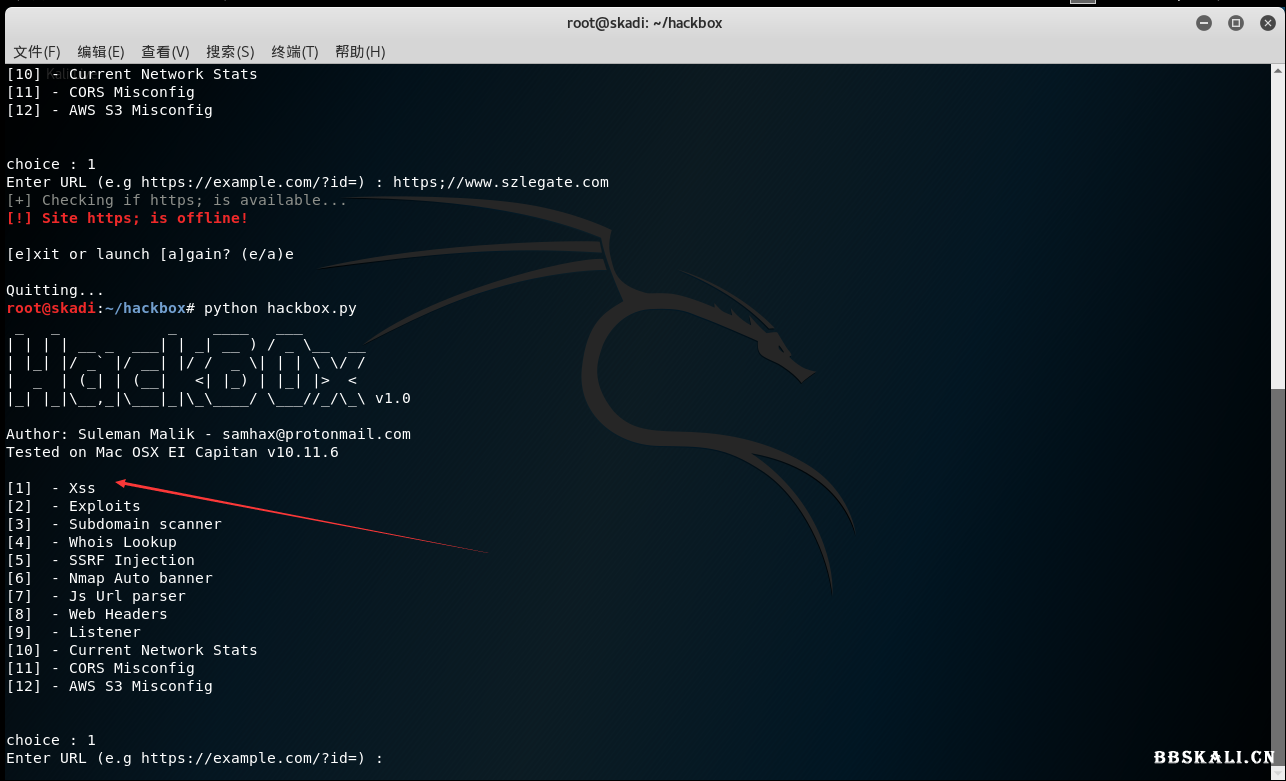The height and width of the screenshot is (781, 1286).
Task: Click the "[1] - Xss" option line
Action: pyautogui.click(x=52, y=488)
